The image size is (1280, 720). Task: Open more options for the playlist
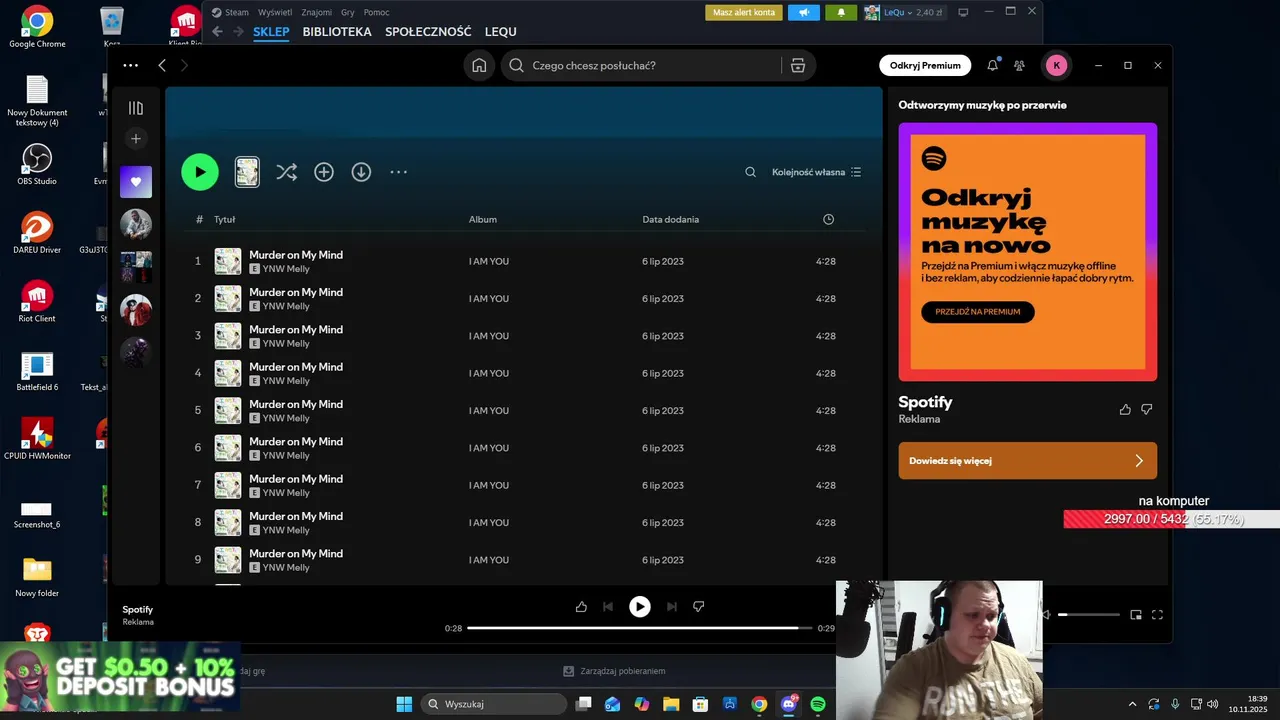point(398,172)
